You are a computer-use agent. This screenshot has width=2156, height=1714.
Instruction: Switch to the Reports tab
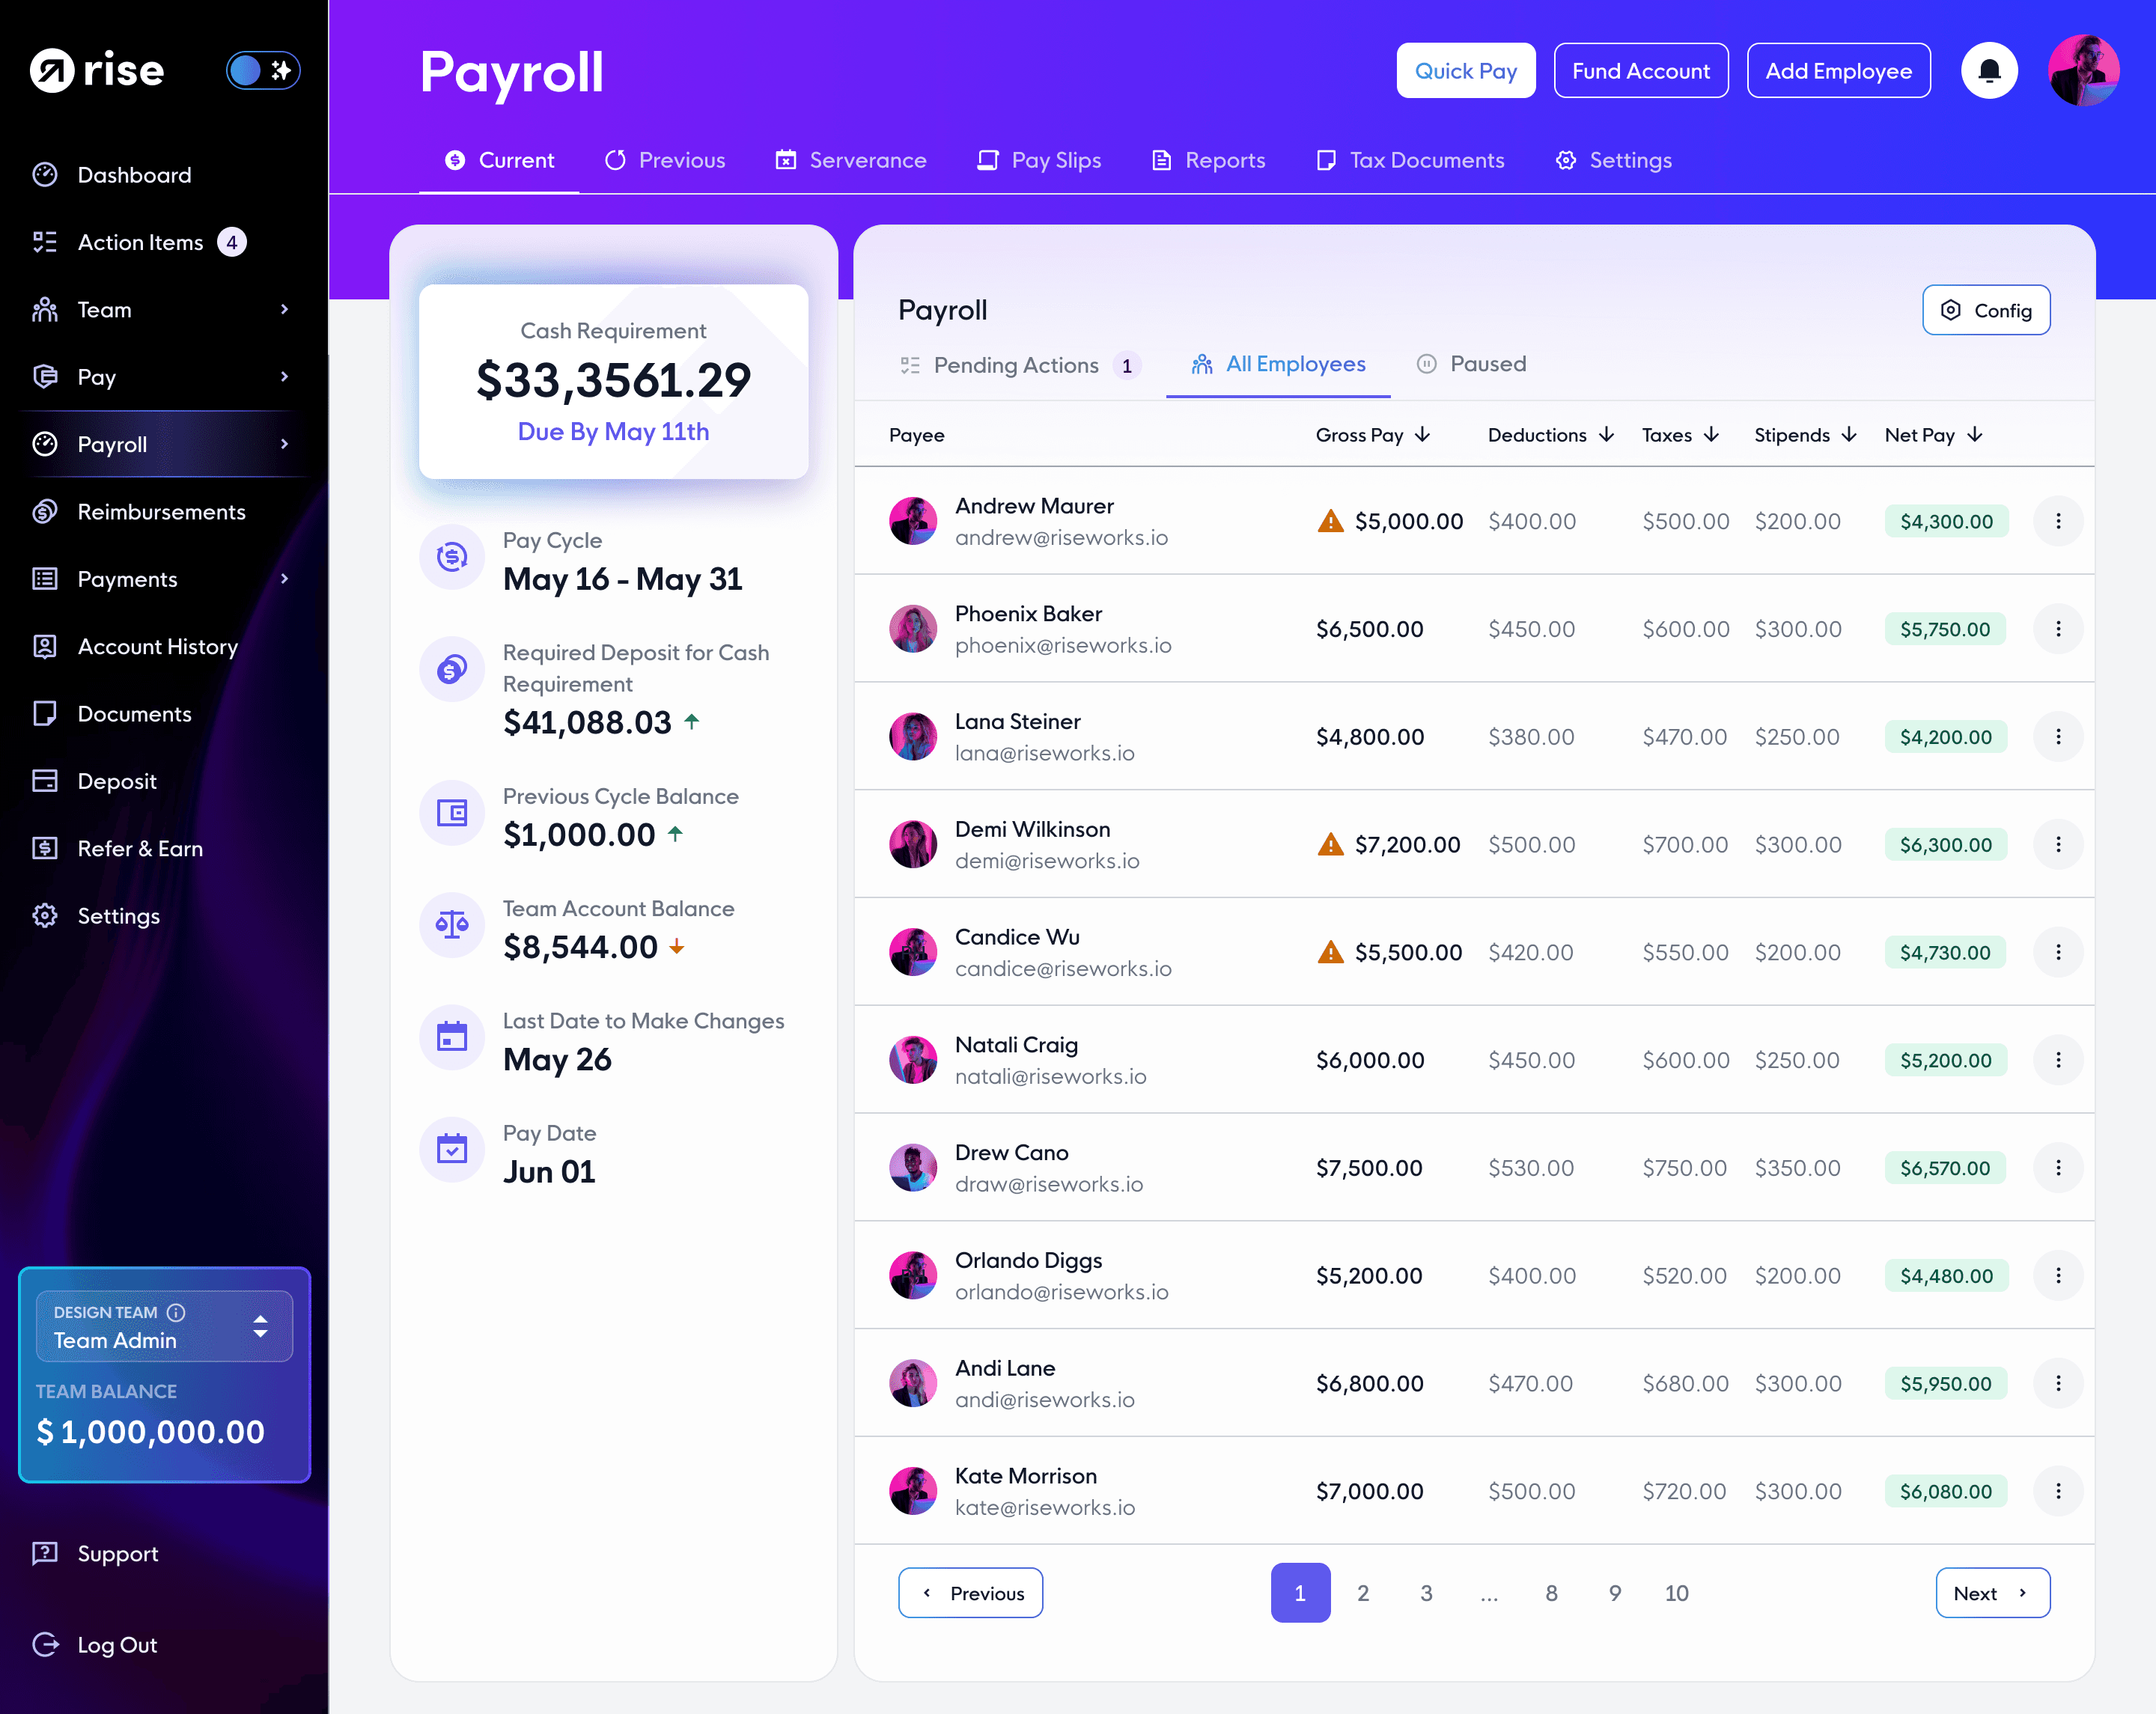[1208, 160]
